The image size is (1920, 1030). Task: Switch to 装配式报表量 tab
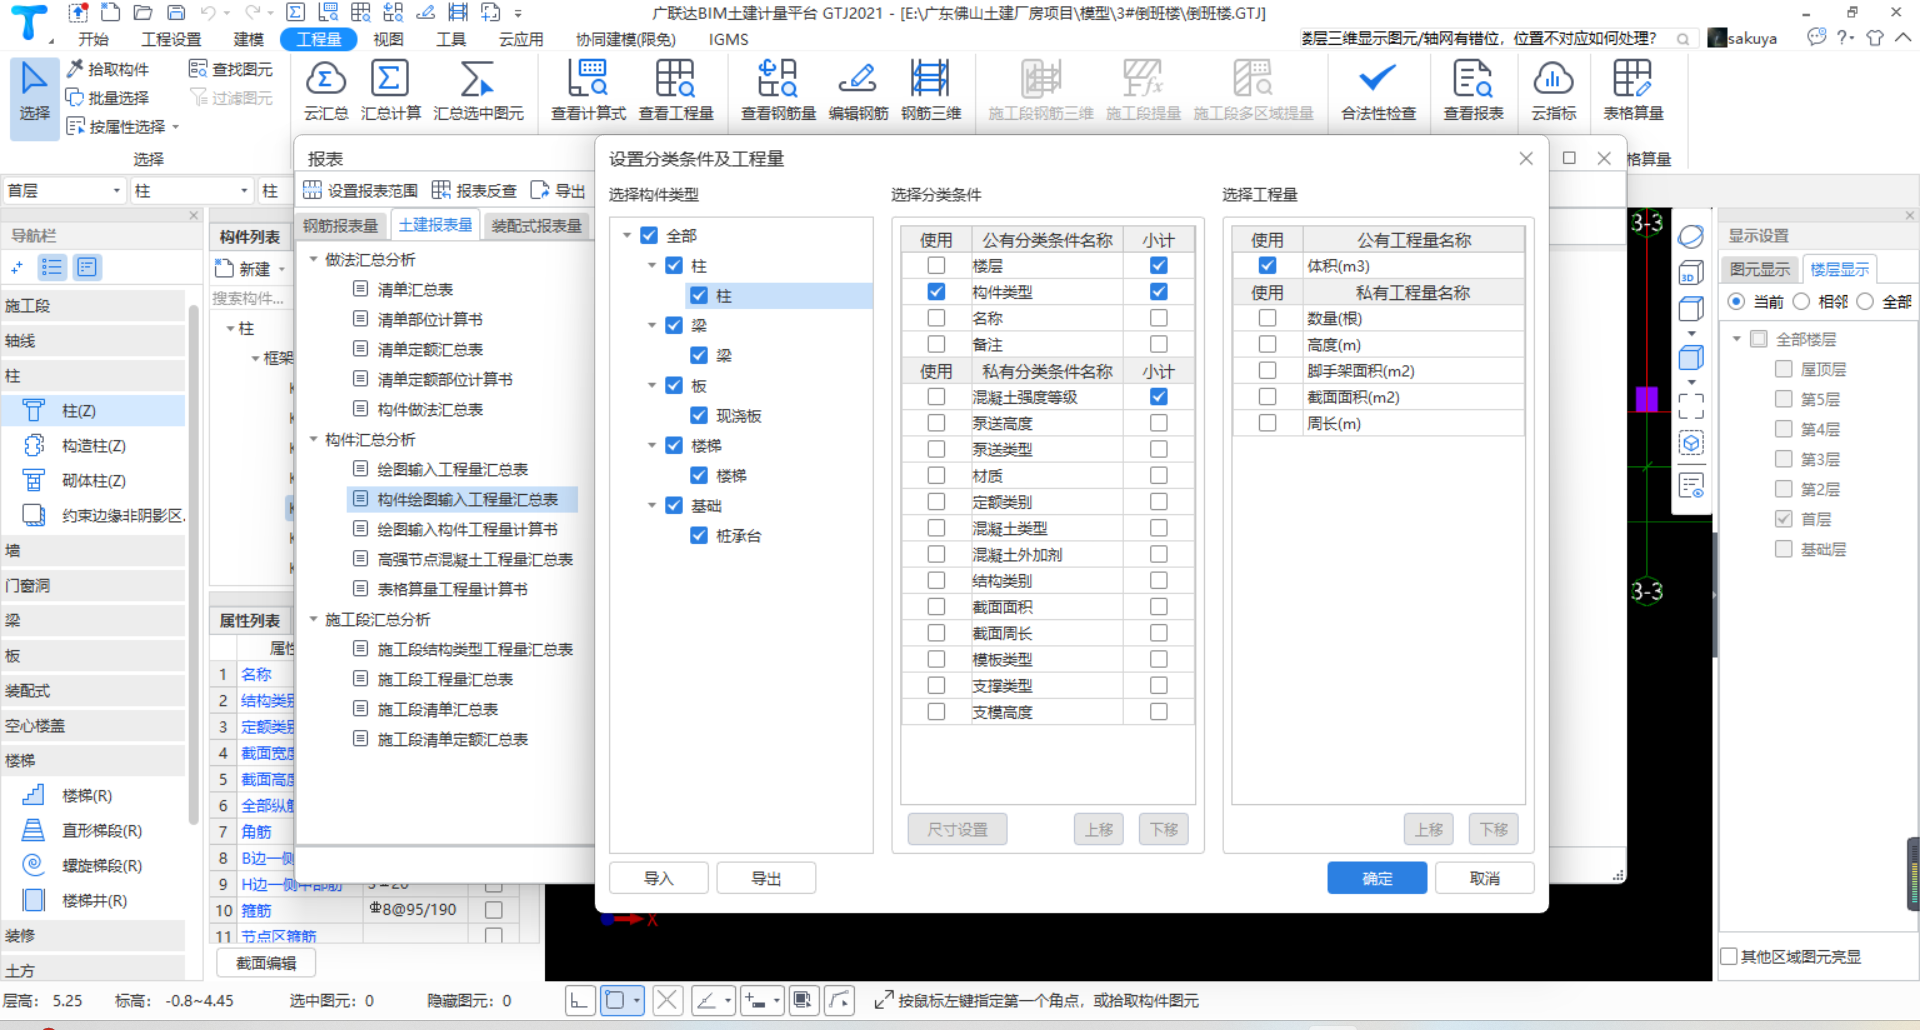537,226
